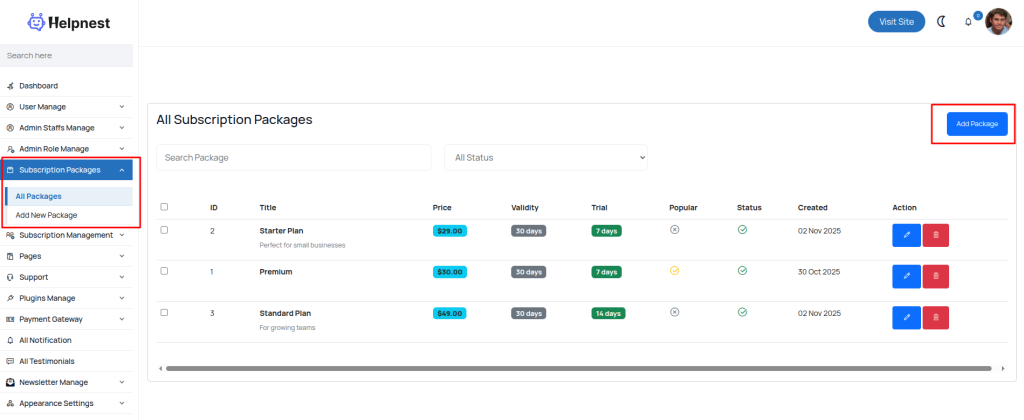
Task: Tick the select-all checkbox in table header
Action: [165, 207]
